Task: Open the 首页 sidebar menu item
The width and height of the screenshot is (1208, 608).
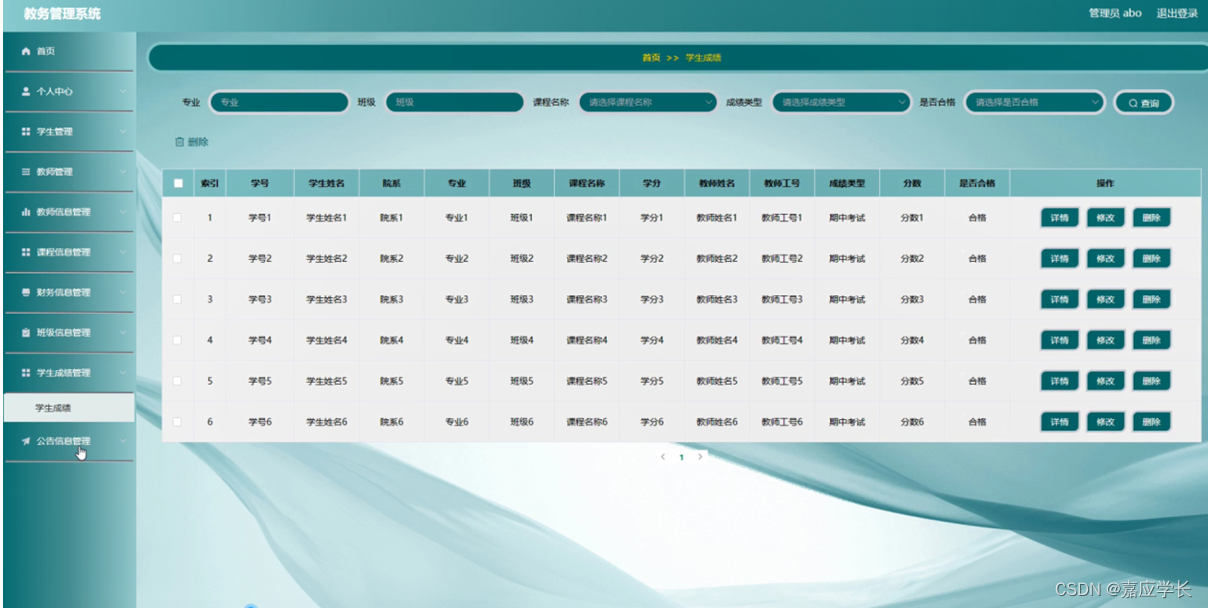Action: tap(68, 51)
